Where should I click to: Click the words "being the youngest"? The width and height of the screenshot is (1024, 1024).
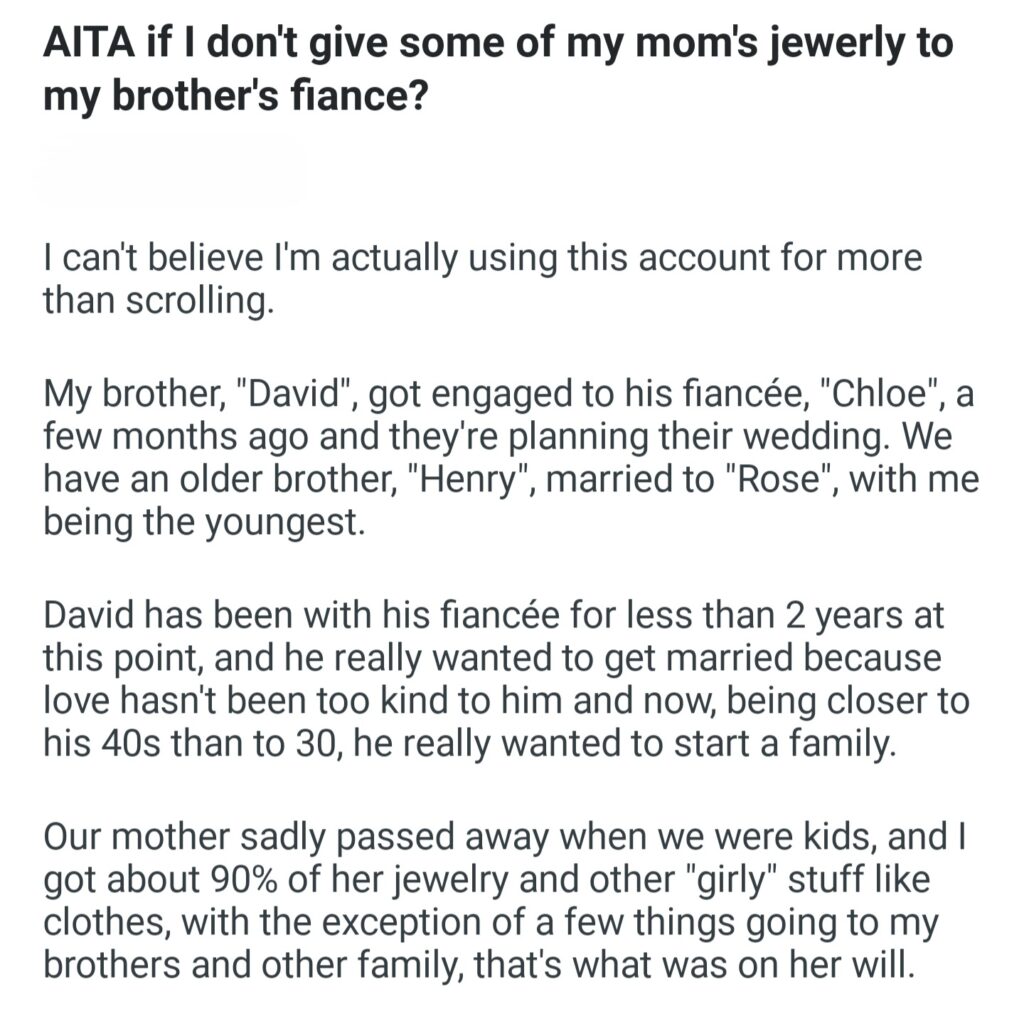coord(200,522)
